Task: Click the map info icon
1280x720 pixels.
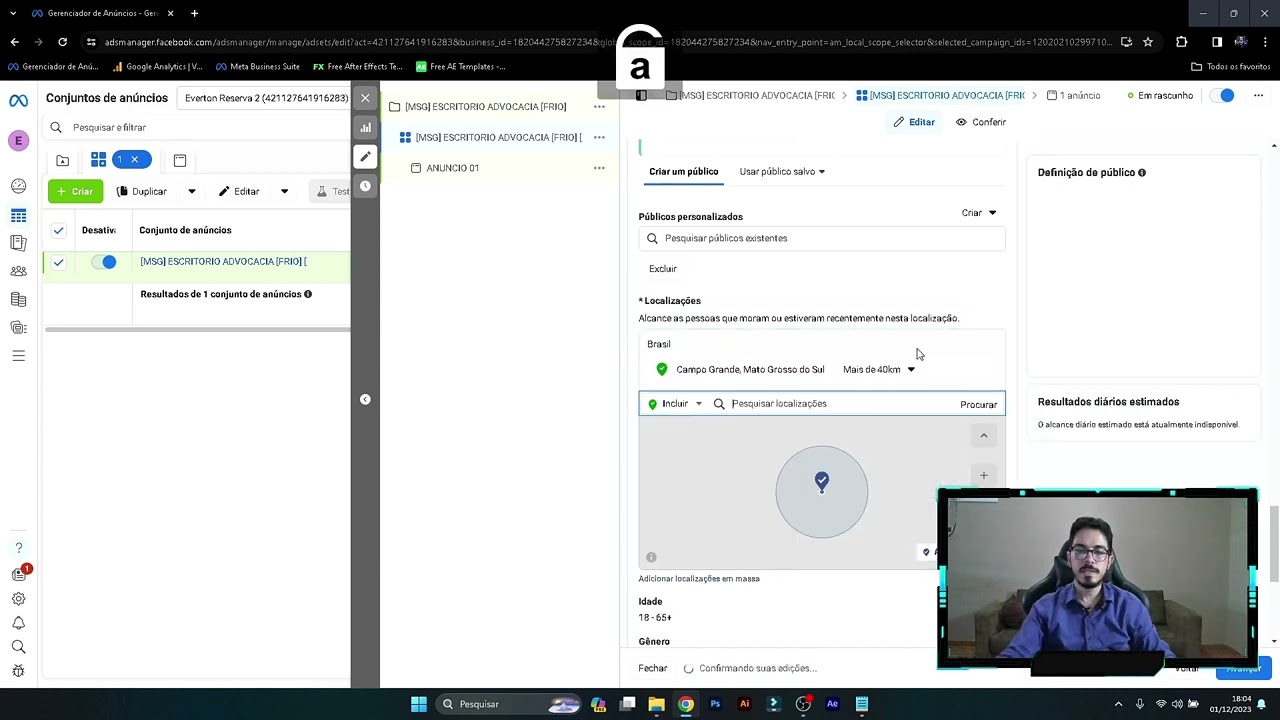Action: tap(651, 557)
